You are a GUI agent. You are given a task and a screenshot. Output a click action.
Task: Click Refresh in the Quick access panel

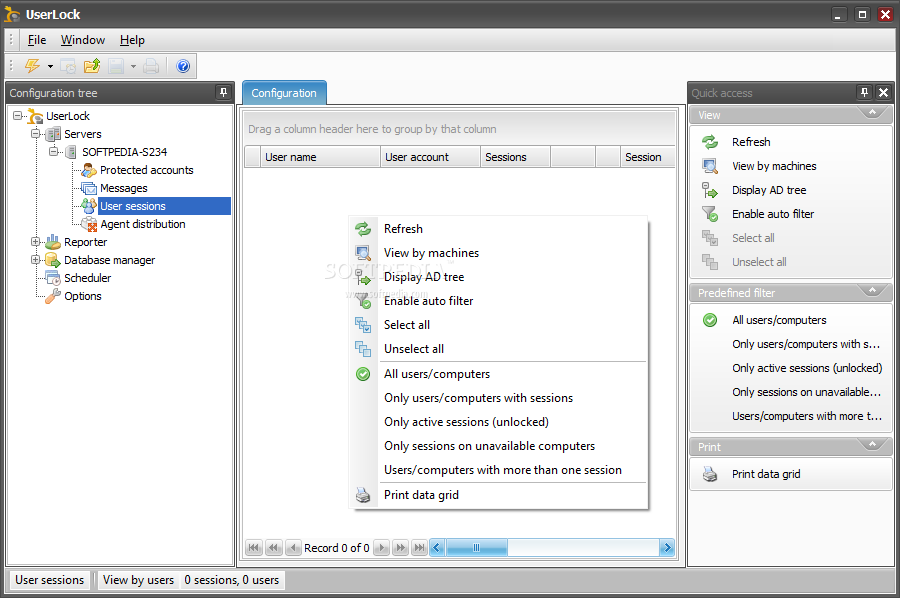(x=751, y=142)
